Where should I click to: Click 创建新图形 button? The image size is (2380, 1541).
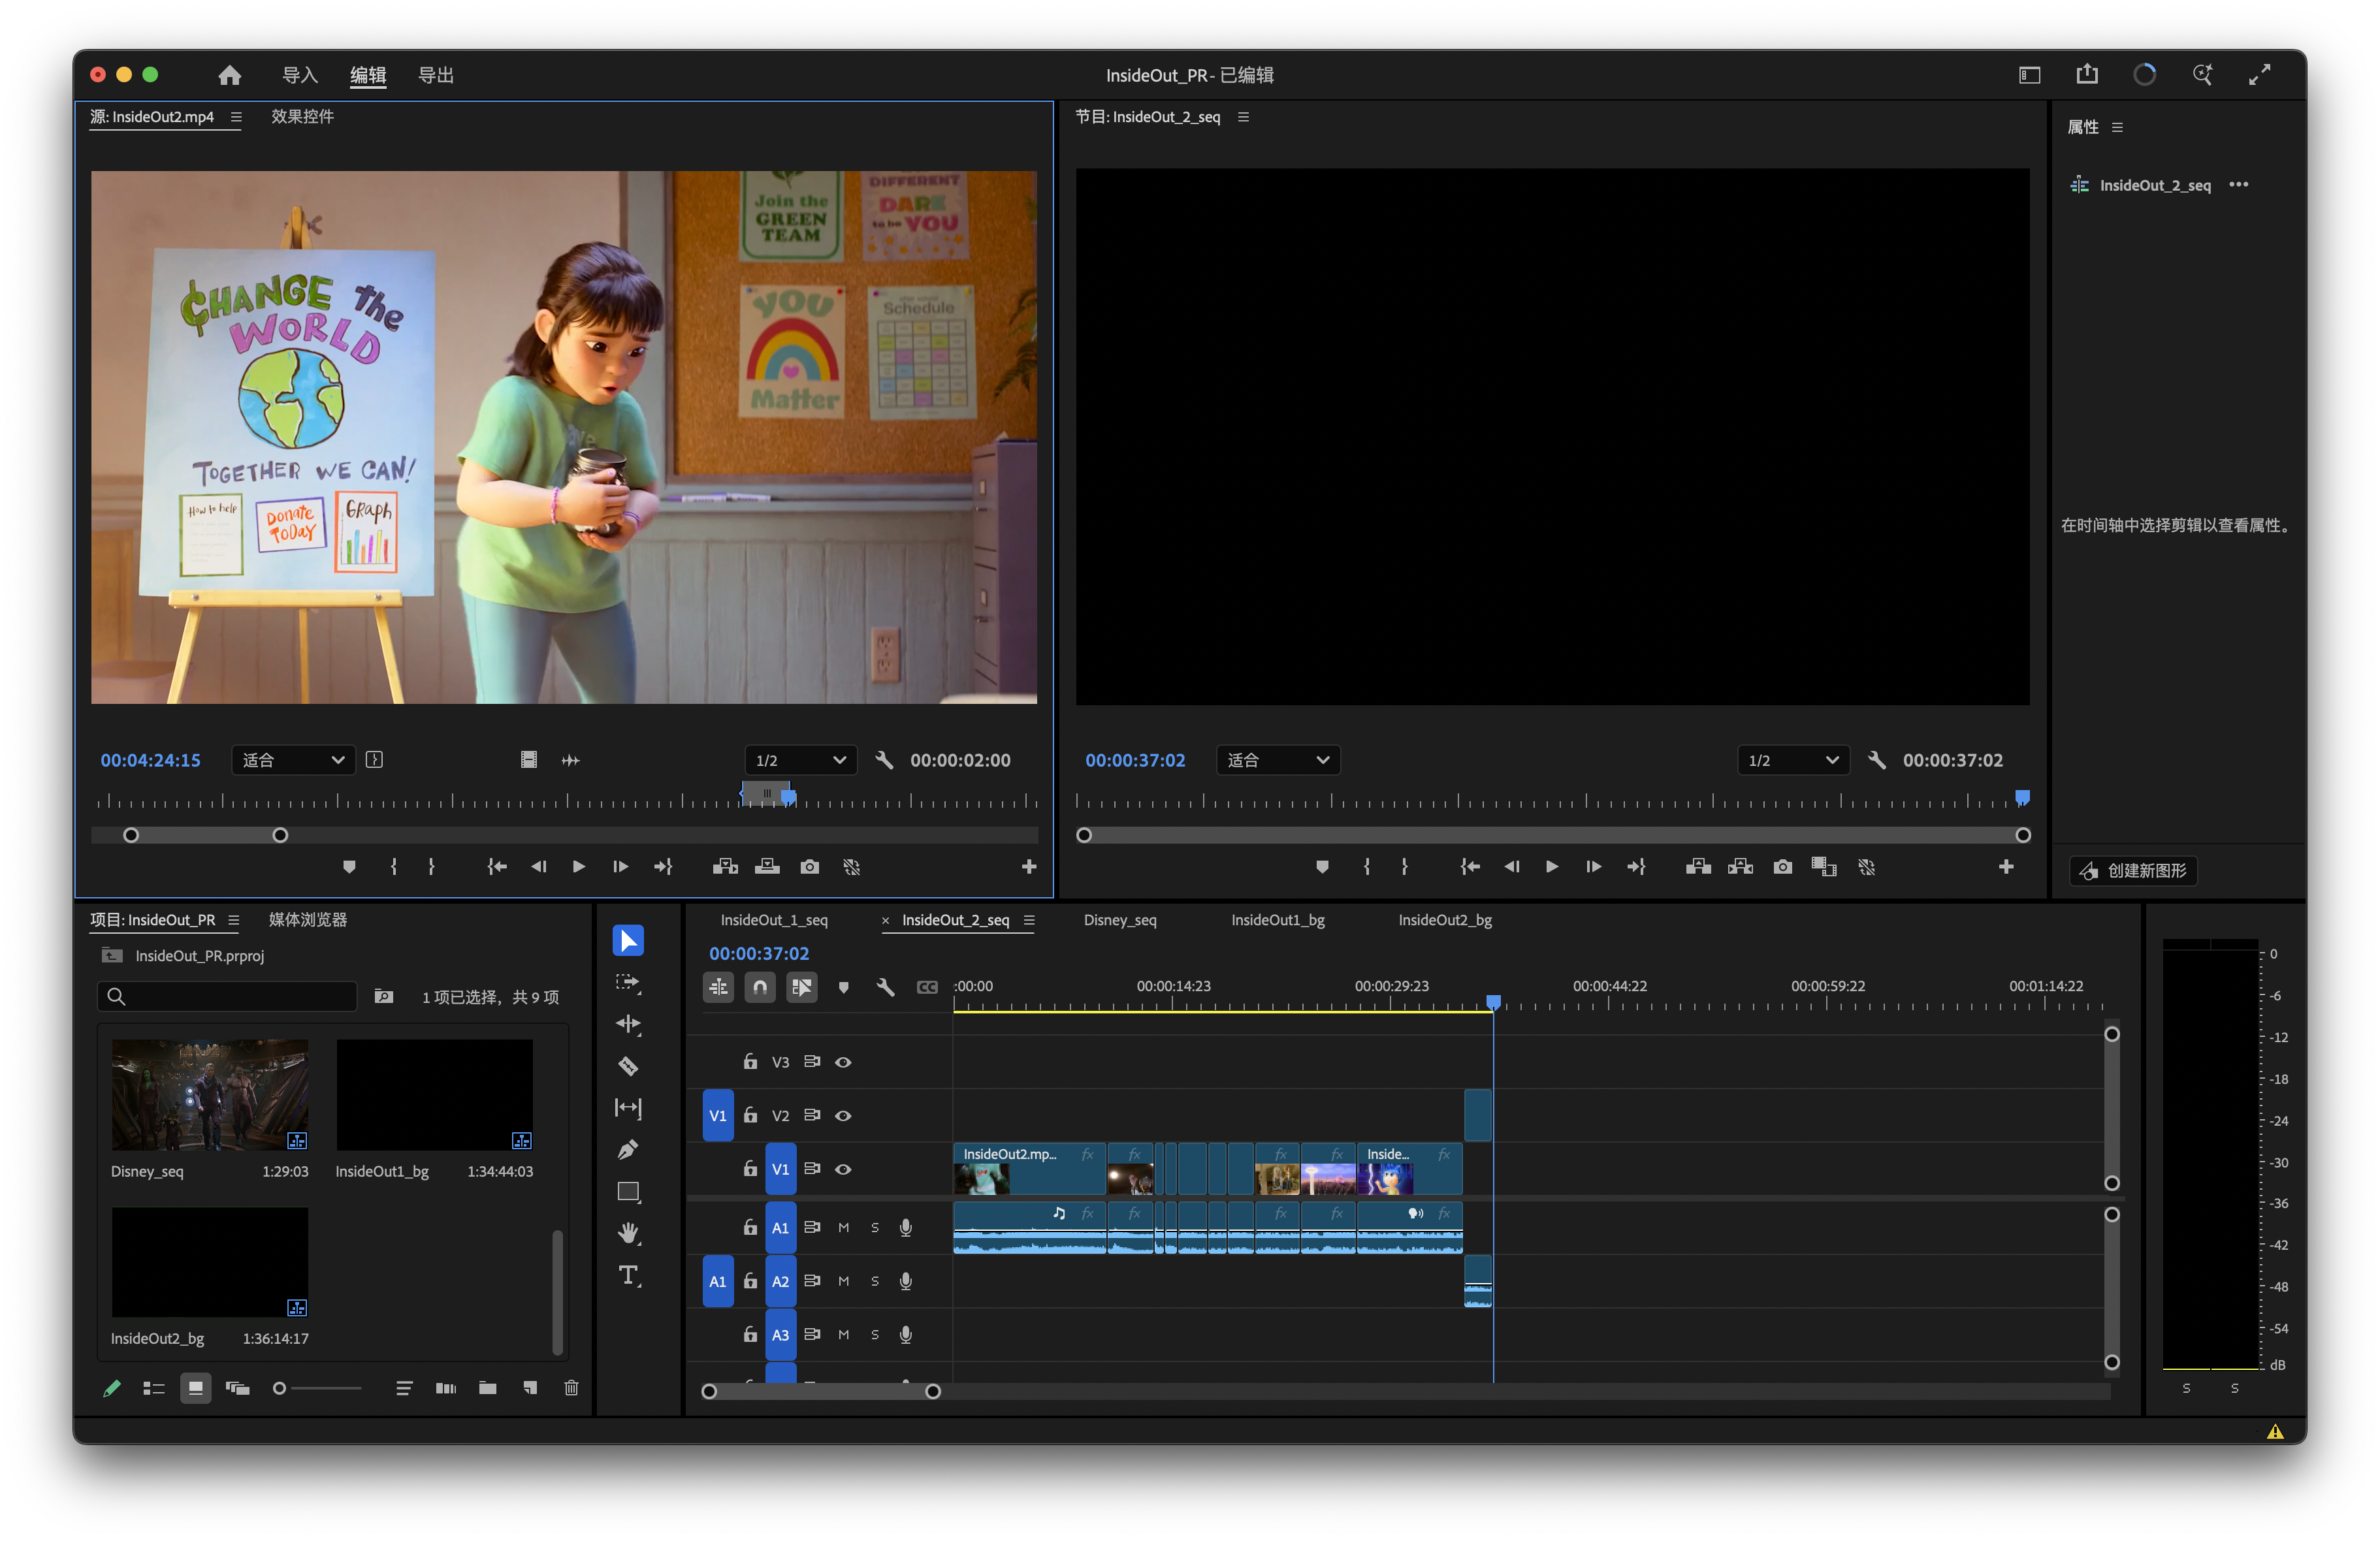point(2133,870)
